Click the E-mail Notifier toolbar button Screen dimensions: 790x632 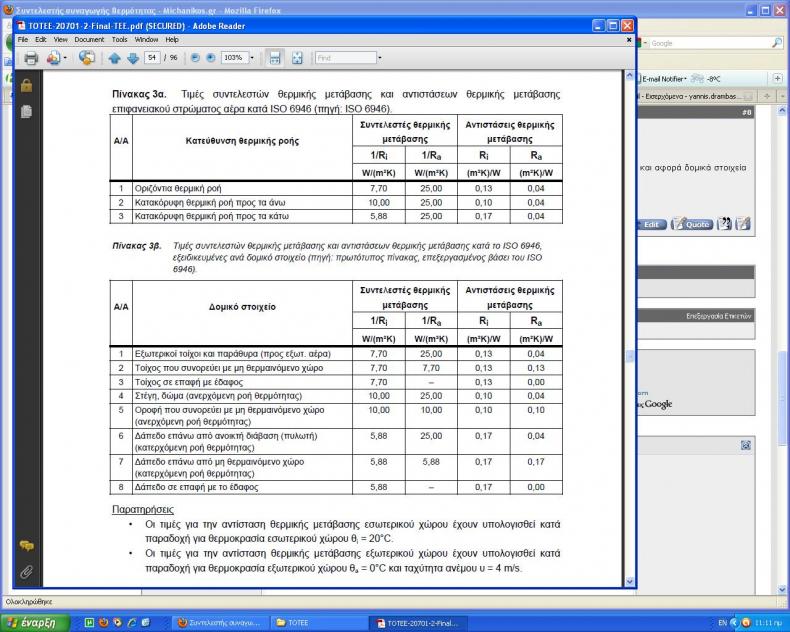tap(663, 79)
